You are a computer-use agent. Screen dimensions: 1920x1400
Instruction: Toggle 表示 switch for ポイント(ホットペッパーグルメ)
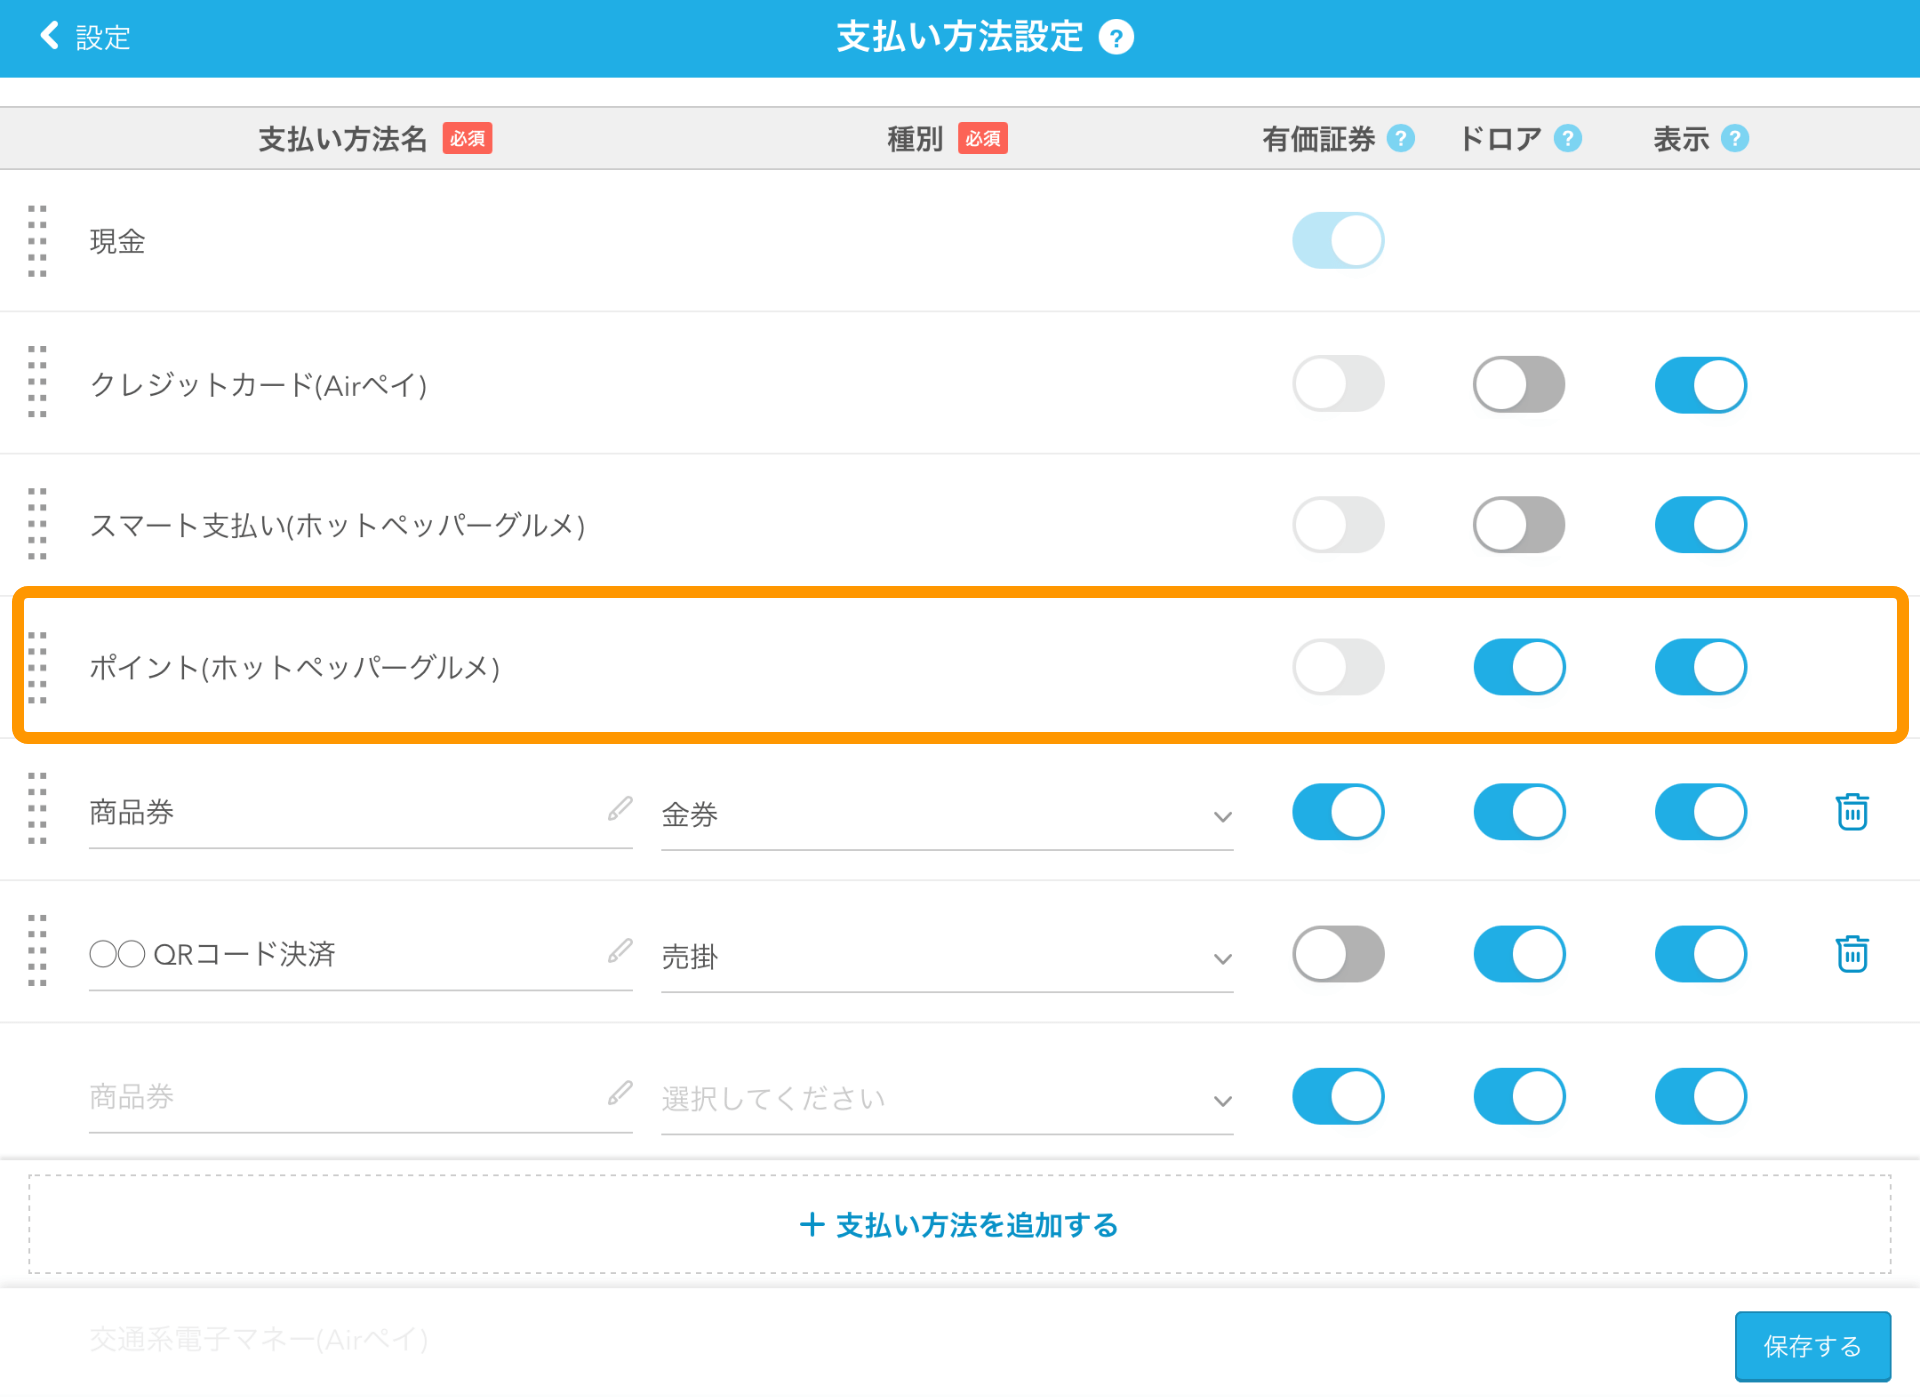coord(1700,667)
